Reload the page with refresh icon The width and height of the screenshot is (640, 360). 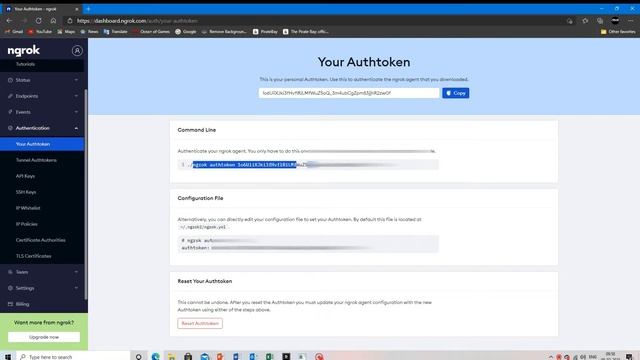pyautogui.click(x=38, y=21)
